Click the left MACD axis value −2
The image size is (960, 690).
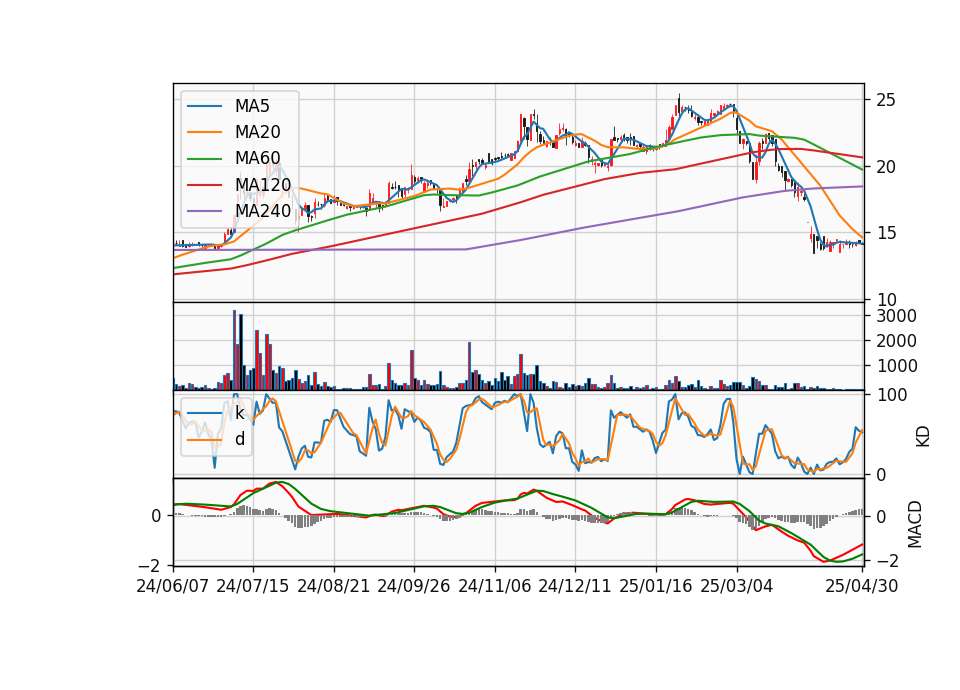pos(148,564)
